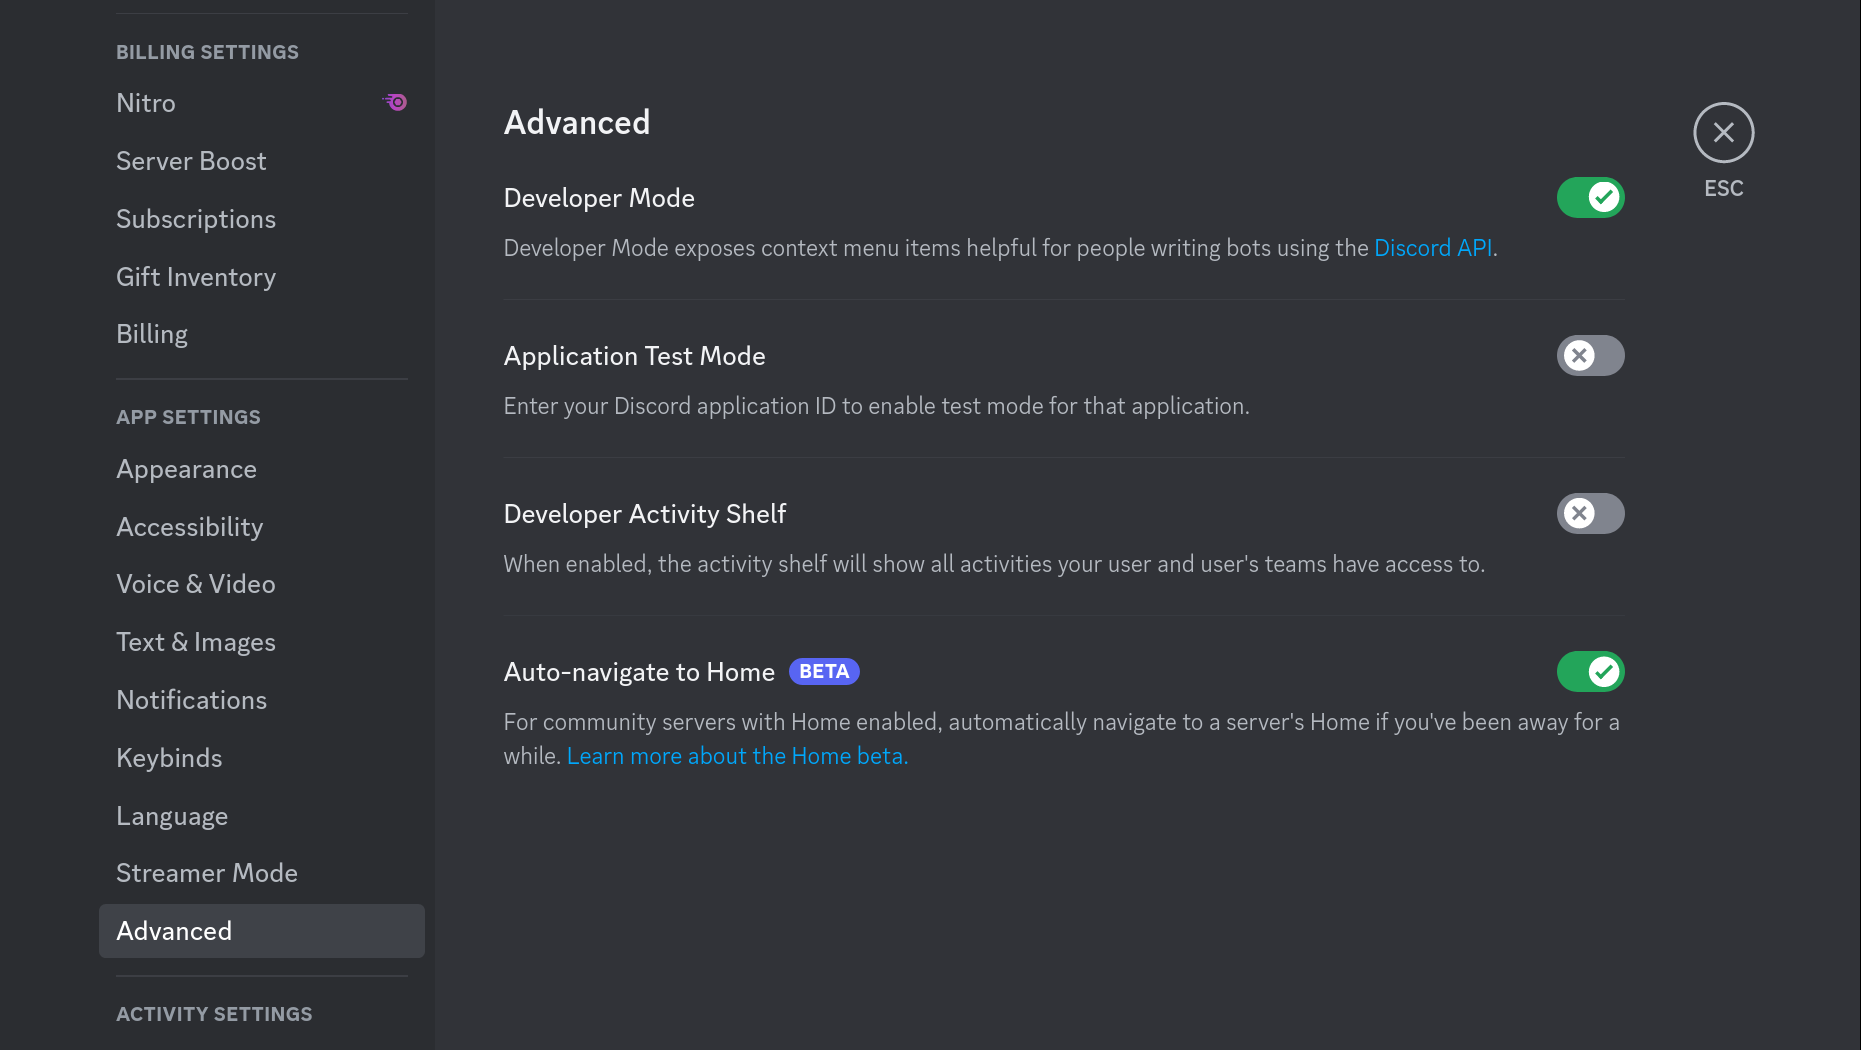
Task: Select the Keybinds settings section
Action: point(169,757)
